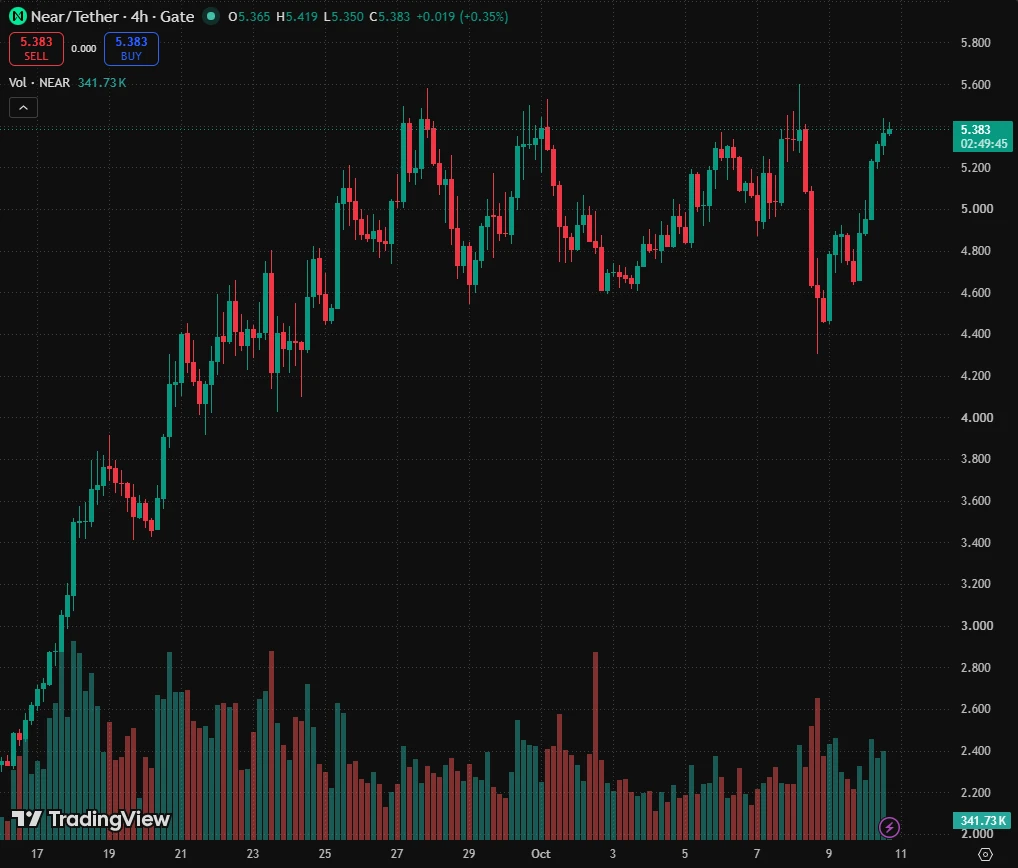The height and width of the screenshot is (868, 1018).
Task: Click the Oct label on time axis
Action: [540, 854]
